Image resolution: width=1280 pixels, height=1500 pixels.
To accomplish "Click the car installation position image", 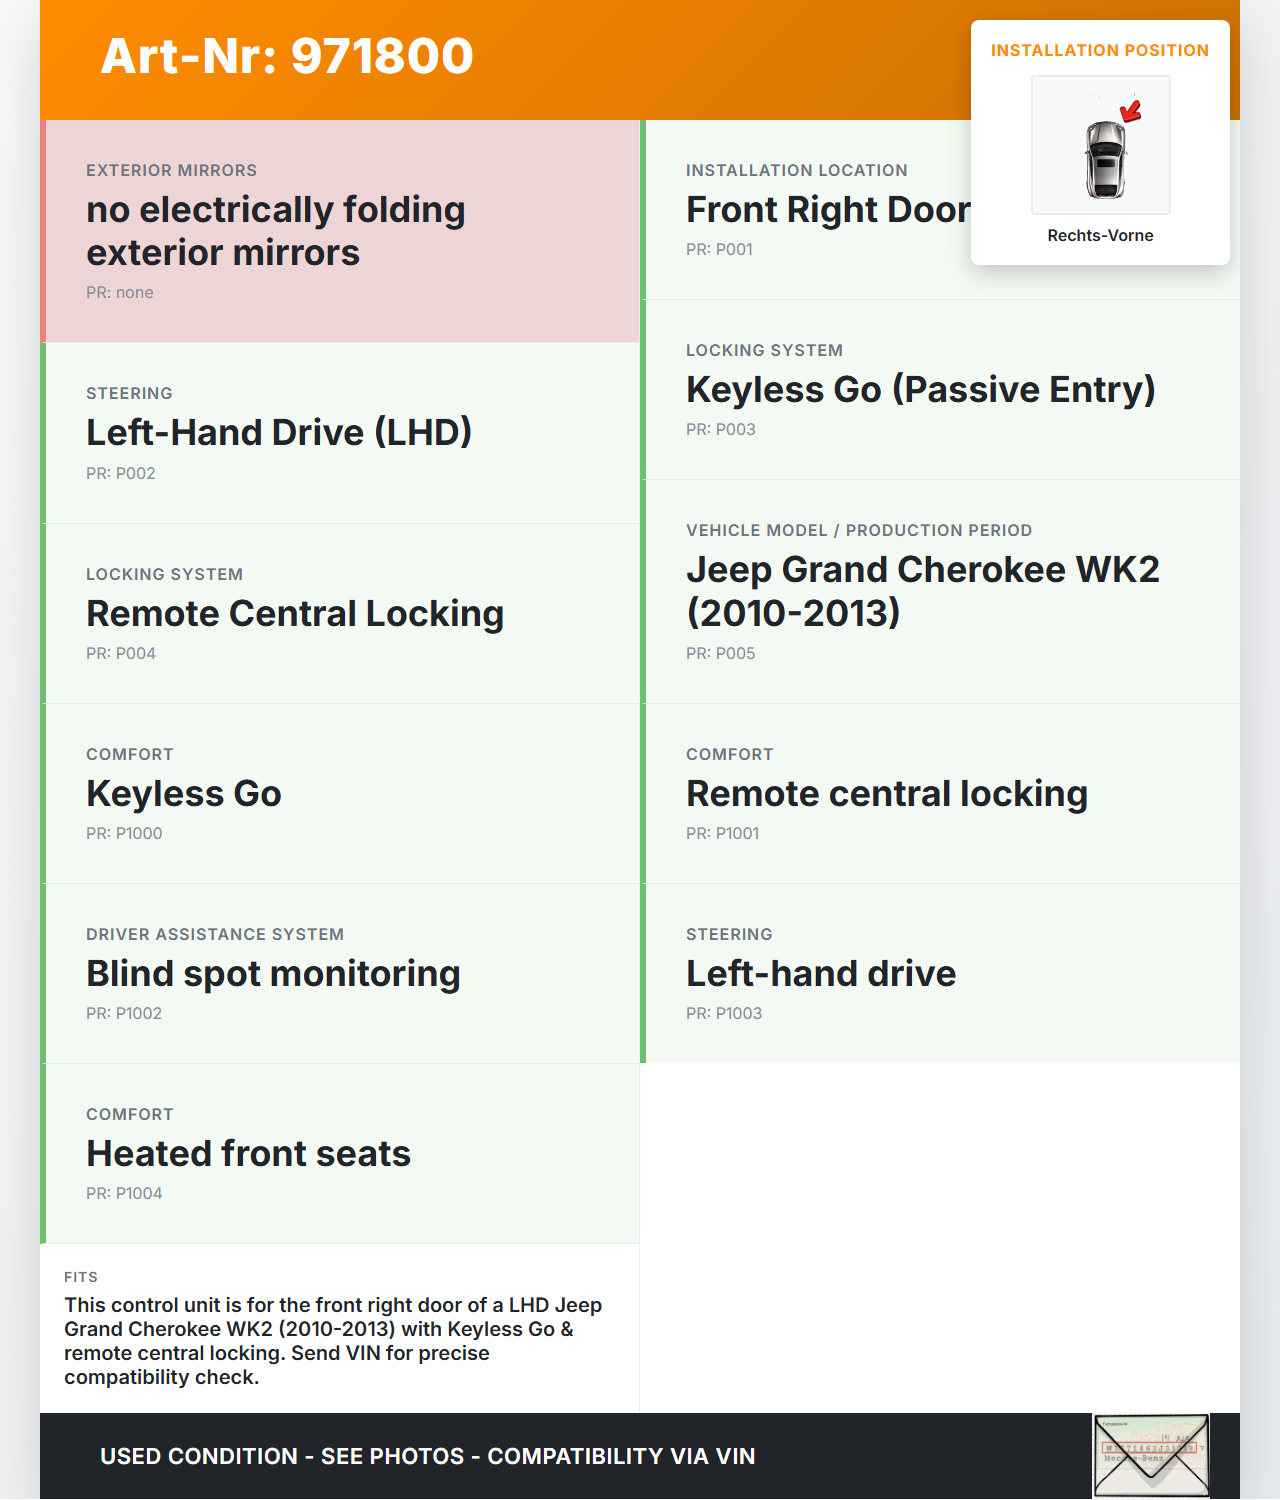I will click(x=1100, y=146).
